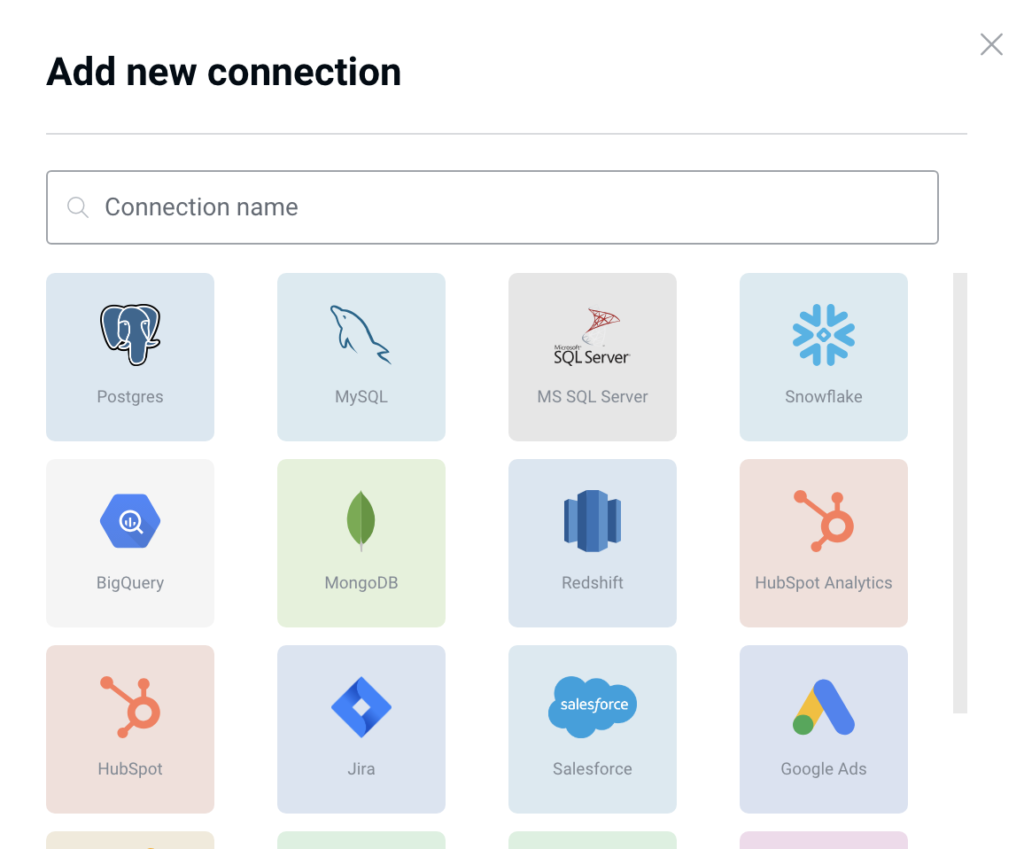
Task: Choose the Salesforce cloud logo
Action: 592,707
